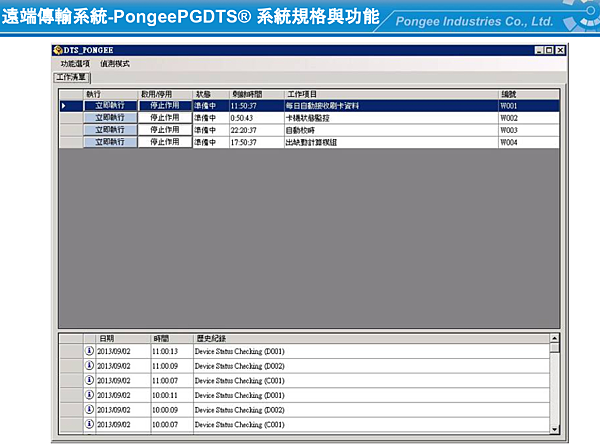
Task: Click log time cell 10:00:11
Action: click(x=172, y=395)
